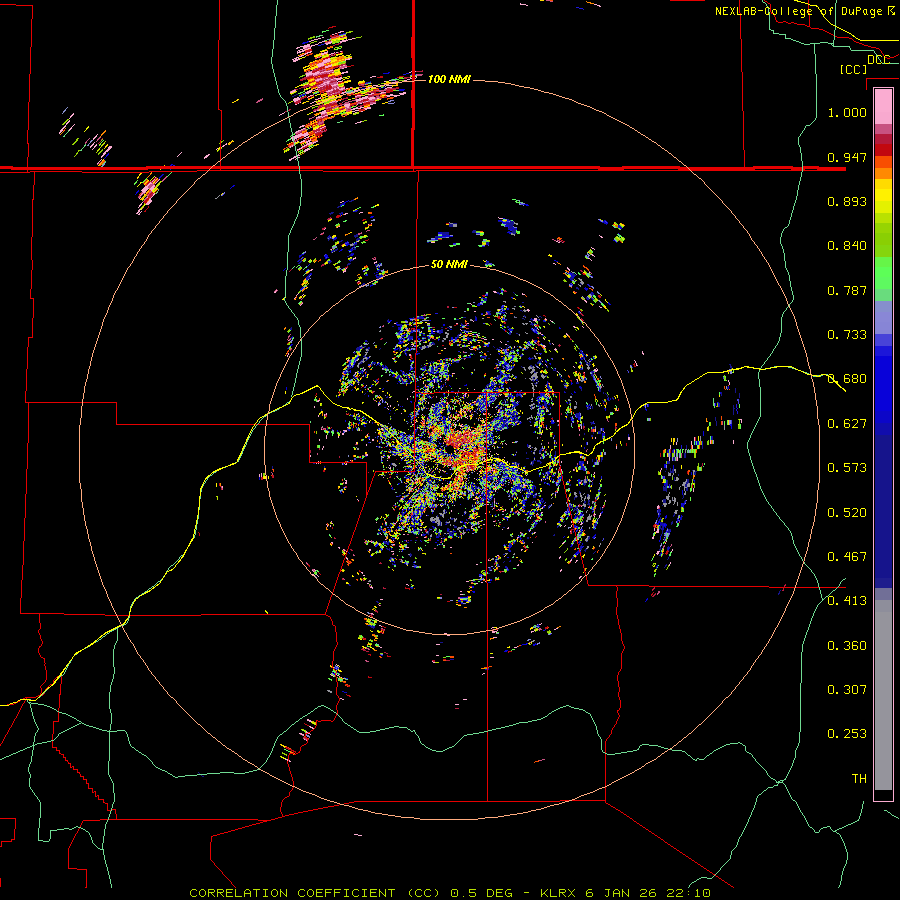This screenshot has height=900, width=900.
Task: Click the "TH" label beside the color bar
Action: pyautogui.click(x=859, y=779)
